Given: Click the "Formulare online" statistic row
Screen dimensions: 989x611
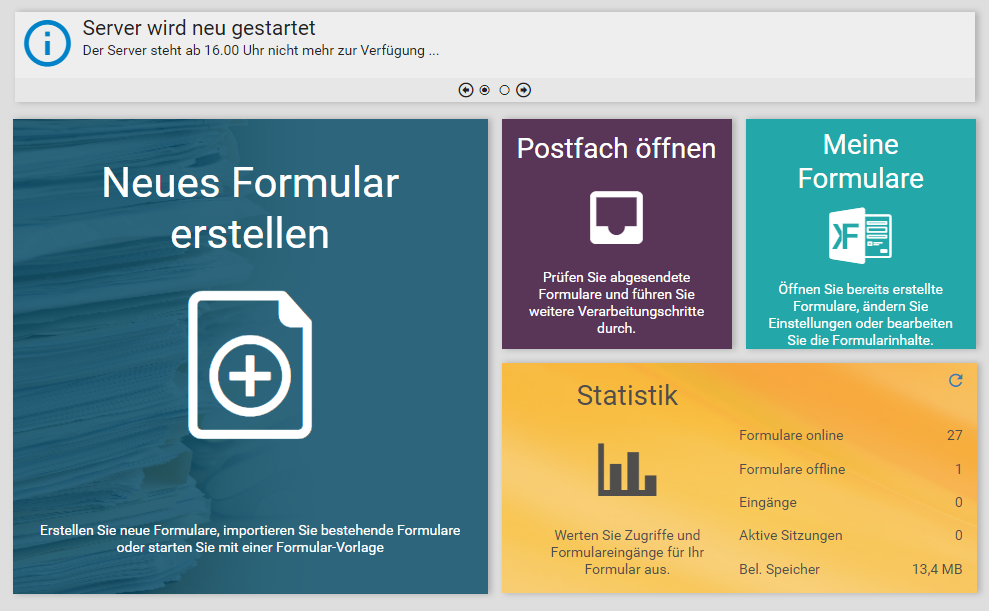Looking at the screenshot, I should tap(850, 435).
